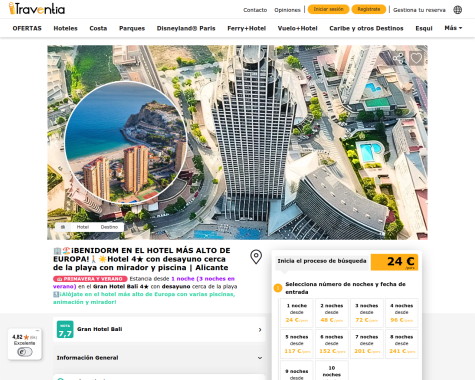Click Iniciar sesión button
475x380 pixels.
pyautogui.click(x=328, y=9)
